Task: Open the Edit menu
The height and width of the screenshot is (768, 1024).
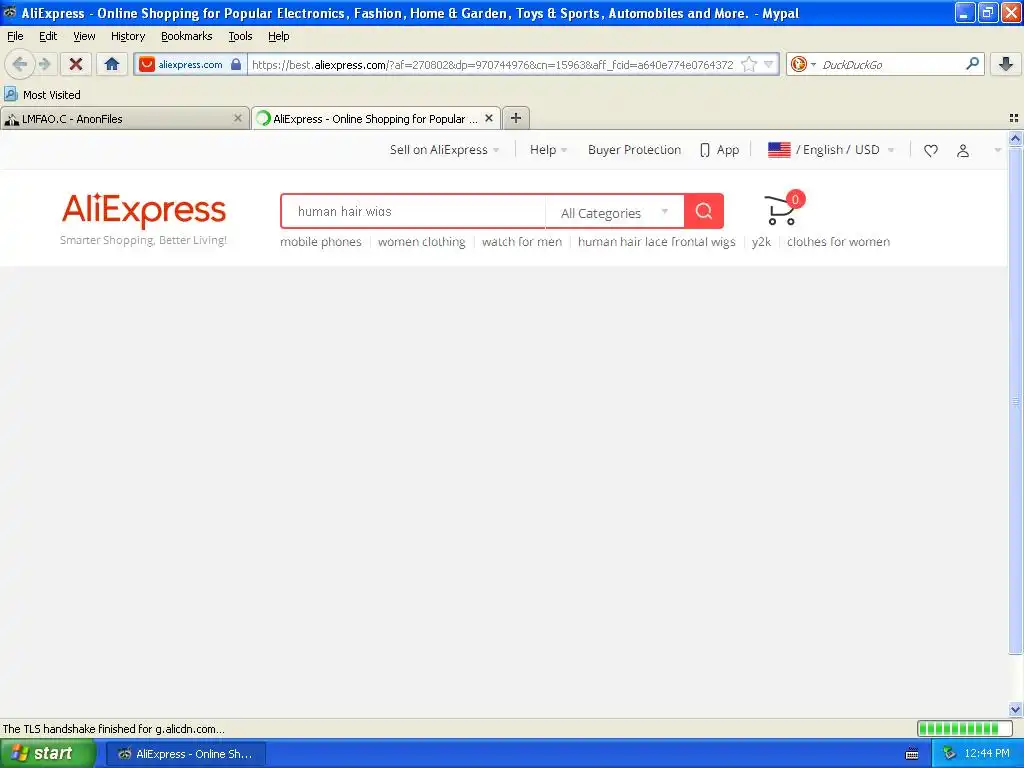Action: click(x=48, y=36)
